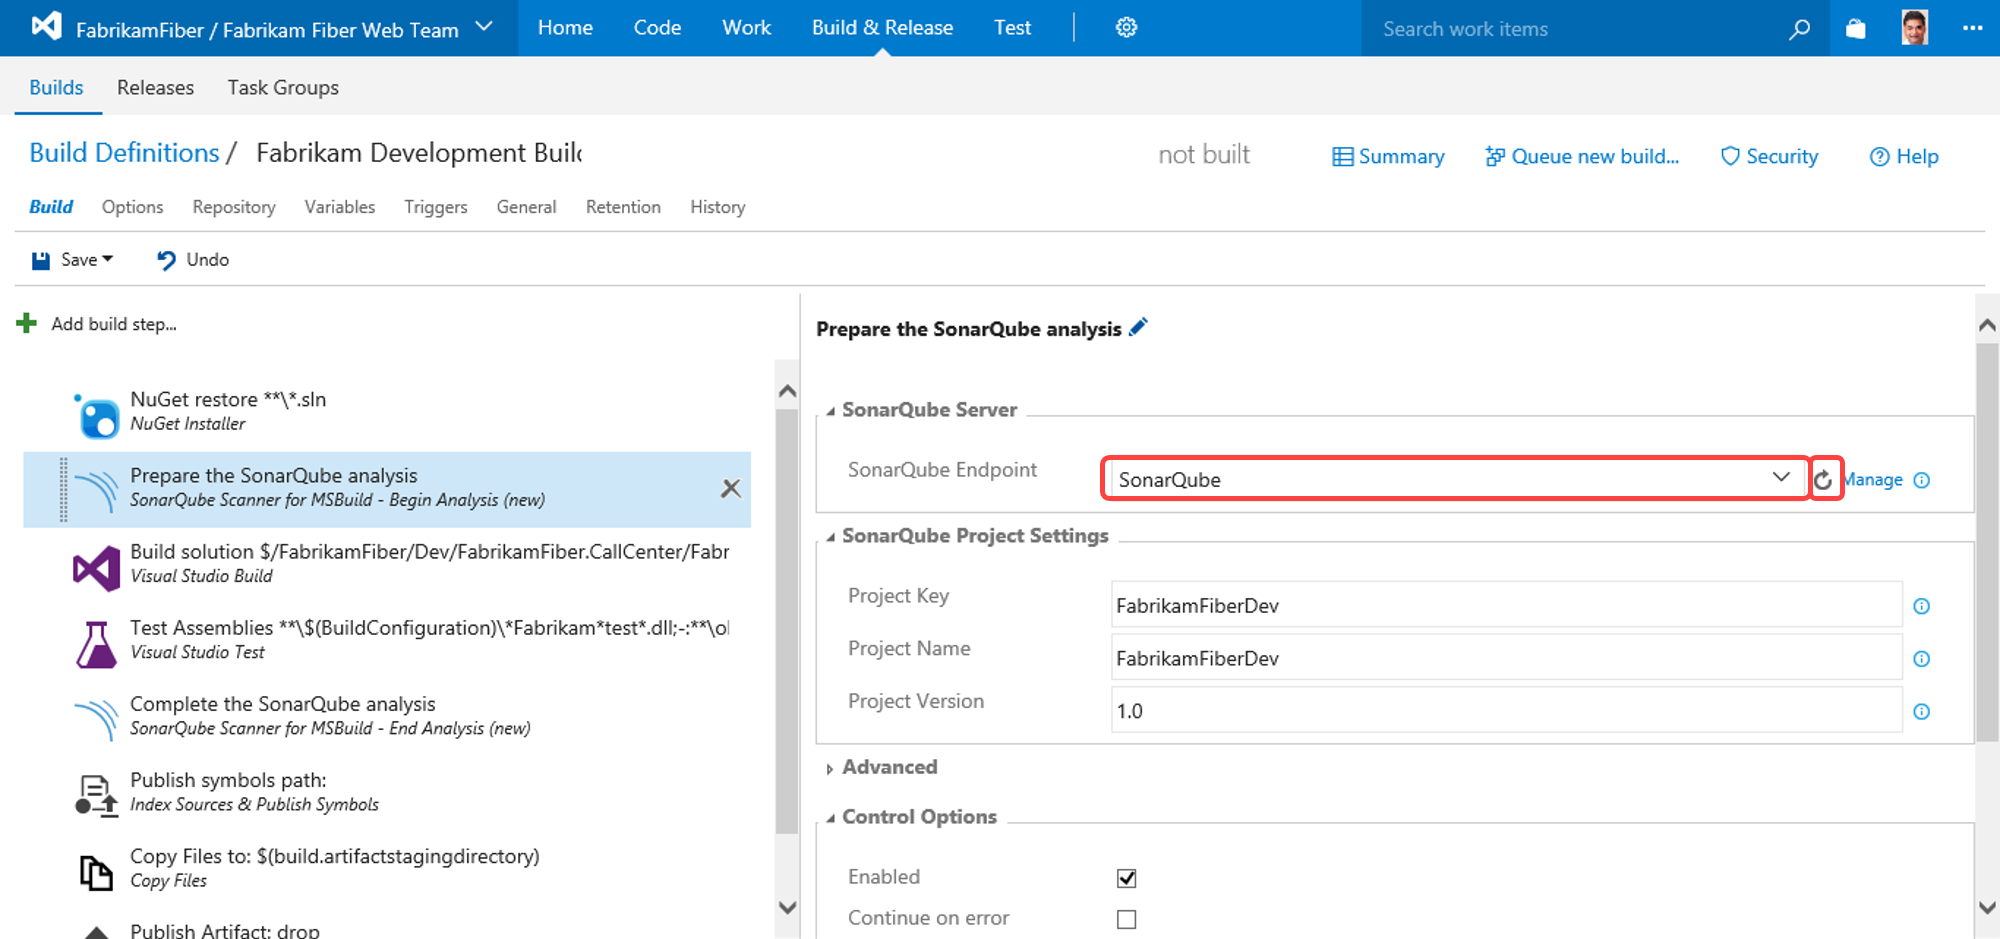Open the Code hub
This screenshot has width=2000, height=939.
tap(657, 28)
